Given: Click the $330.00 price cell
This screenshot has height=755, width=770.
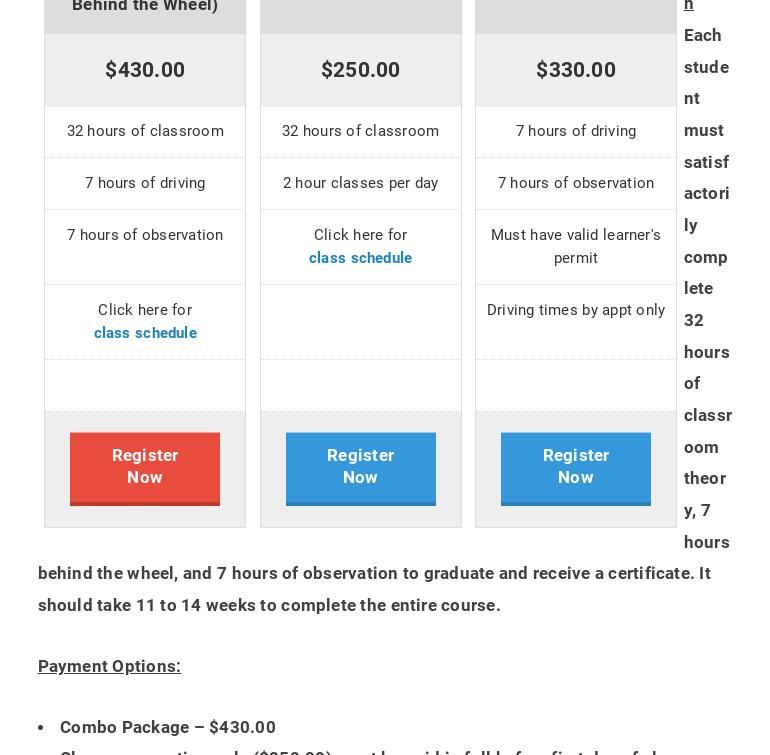Looking at the screenshot, I should (576, 70).
